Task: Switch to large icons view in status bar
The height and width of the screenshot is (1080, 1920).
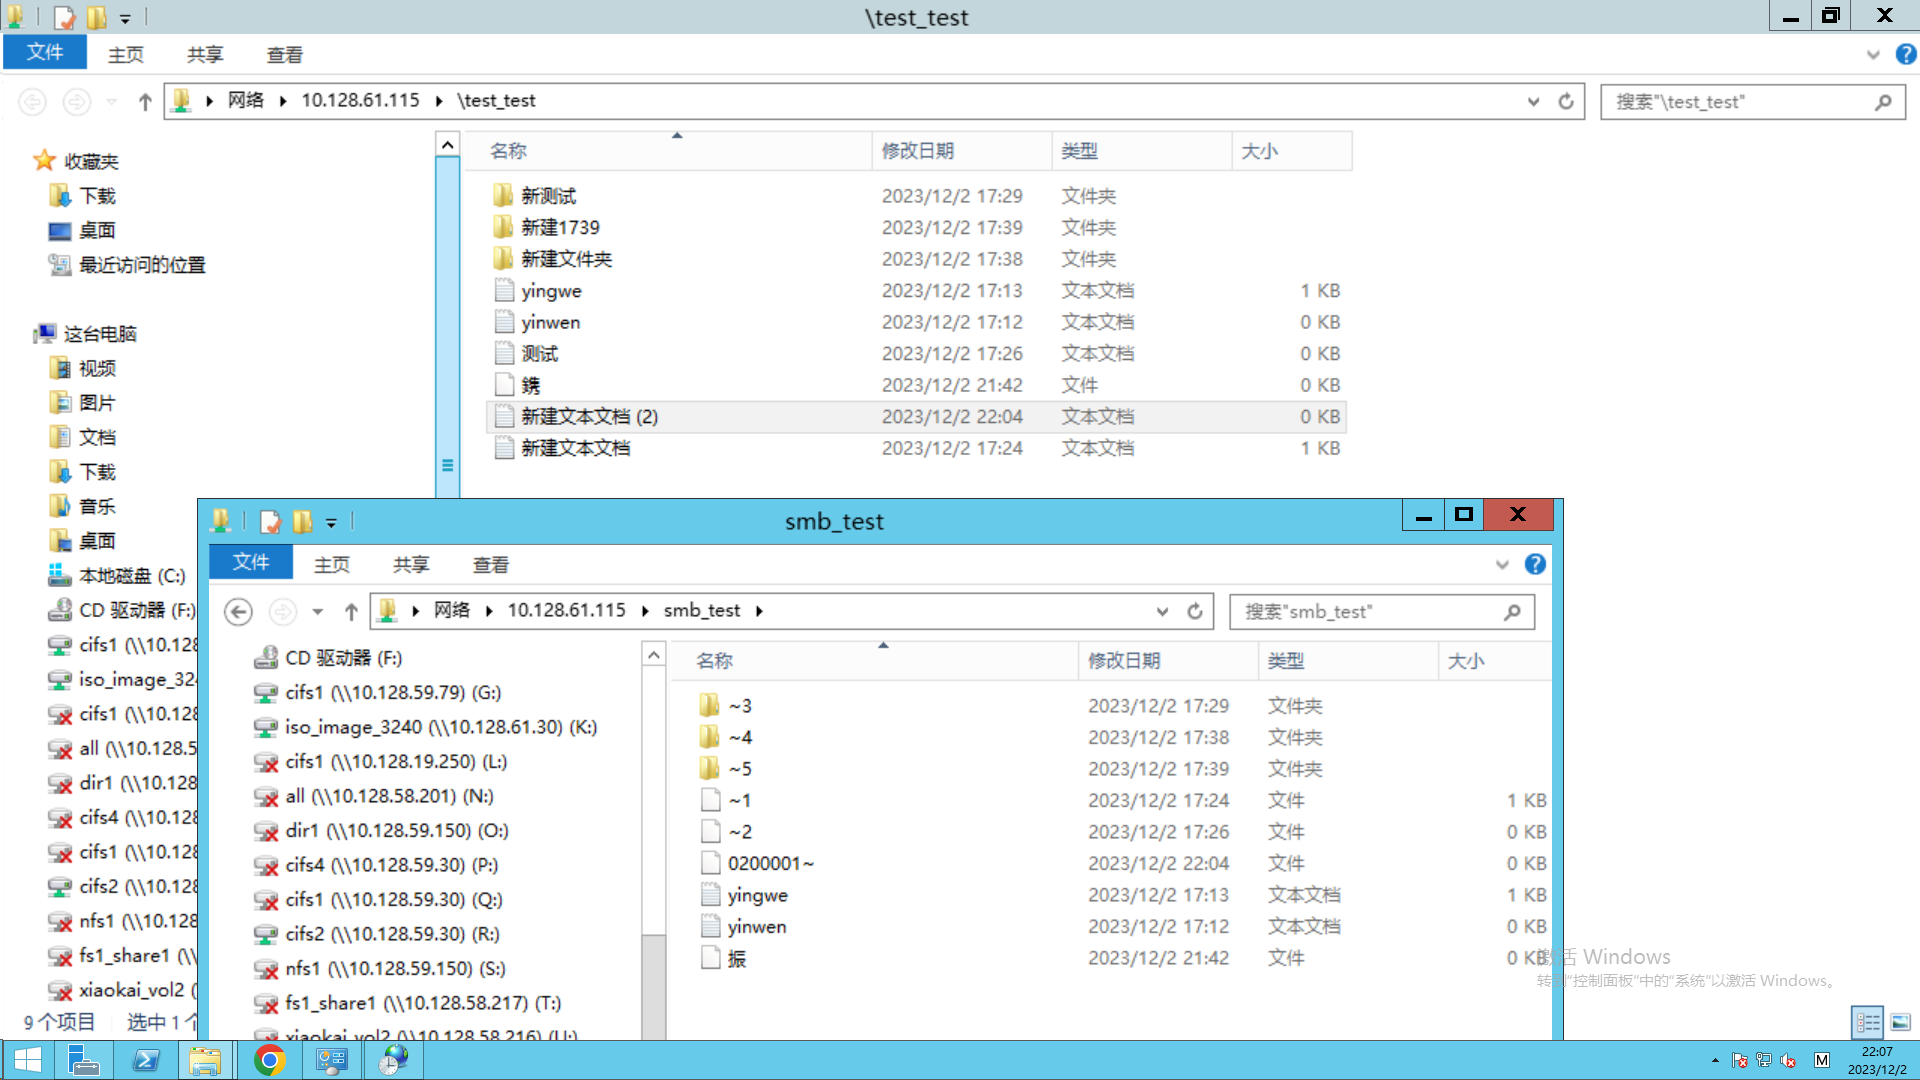Action: tap(1900, 1022)
